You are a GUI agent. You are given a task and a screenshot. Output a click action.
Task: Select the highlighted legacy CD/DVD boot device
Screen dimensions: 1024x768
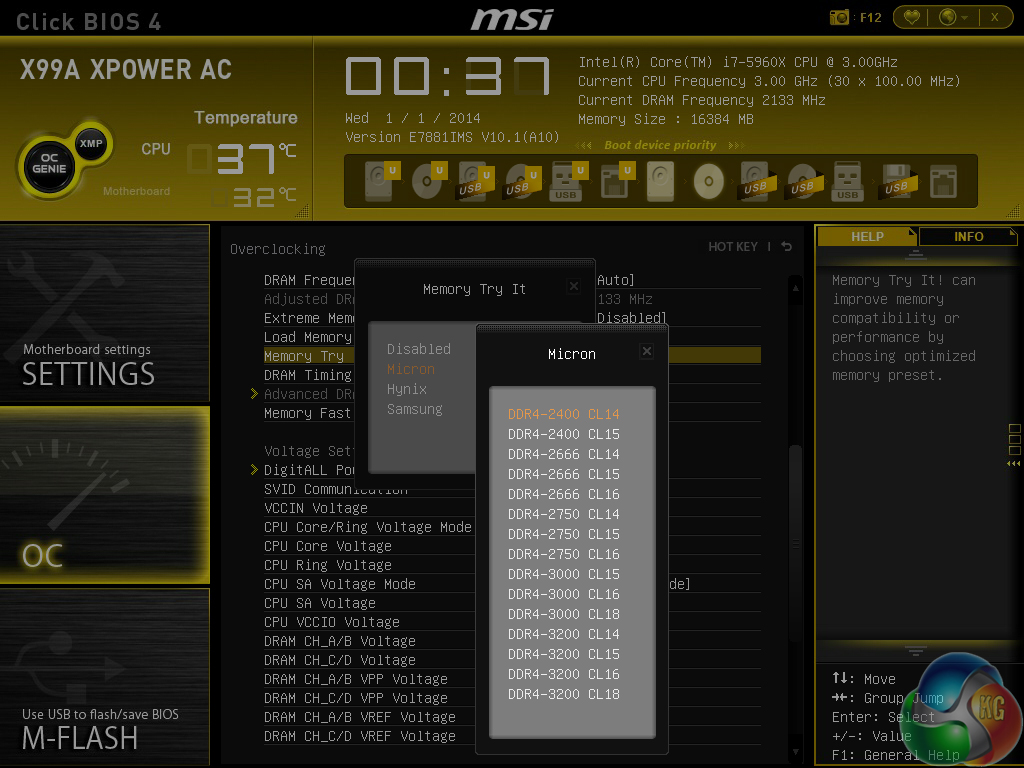pos(709,181)
